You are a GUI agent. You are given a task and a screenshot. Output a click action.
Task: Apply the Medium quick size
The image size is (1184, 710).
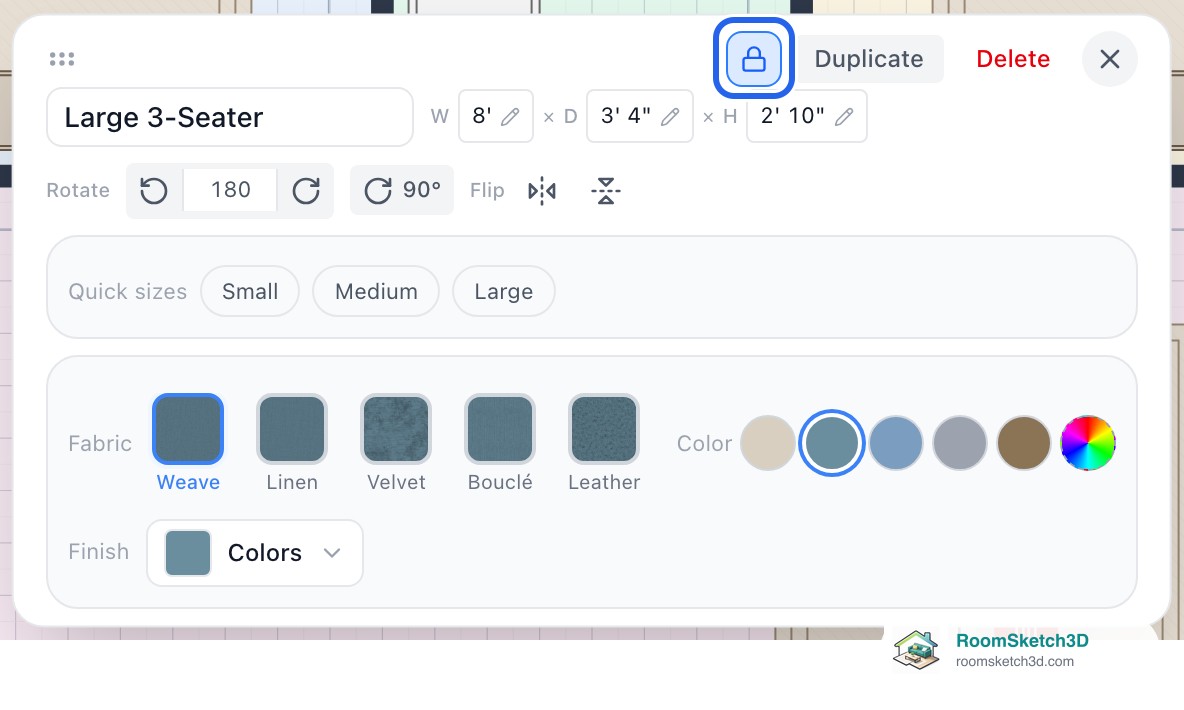[x=376, y=292]
